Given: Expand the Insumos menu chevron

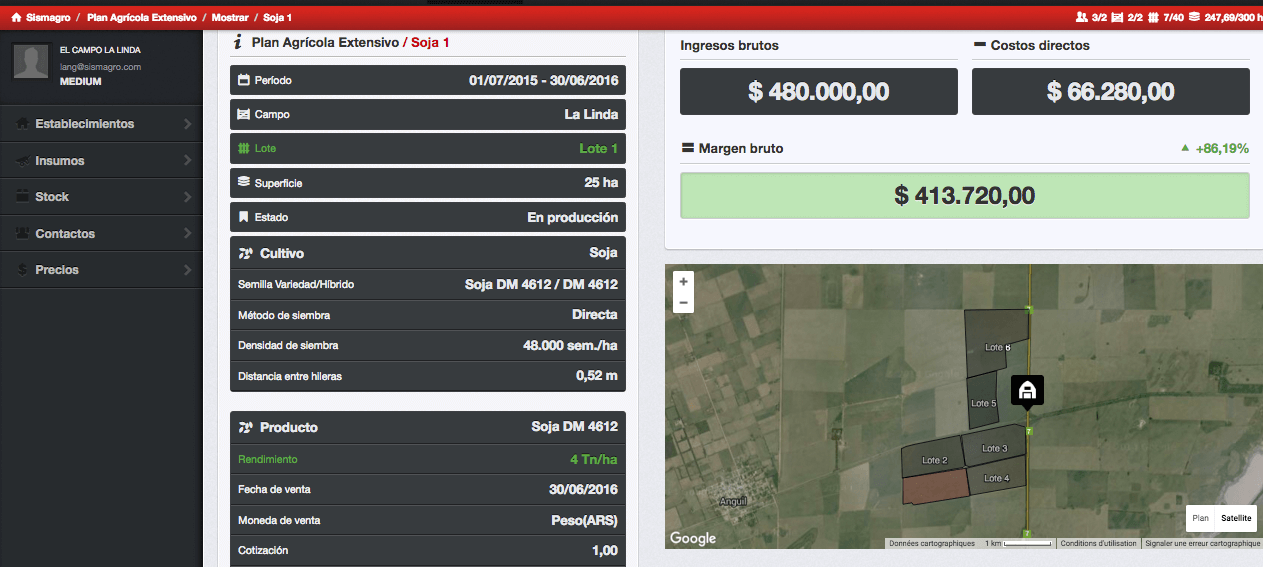Looking at the screenshot, I should [x=187, y=161].
